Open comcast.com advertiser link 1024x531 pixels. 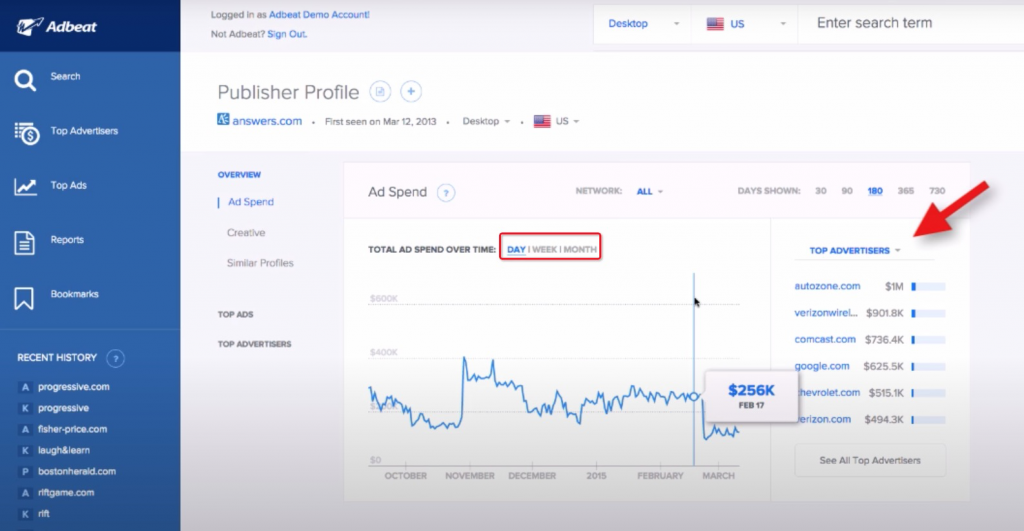coord(825,340)
